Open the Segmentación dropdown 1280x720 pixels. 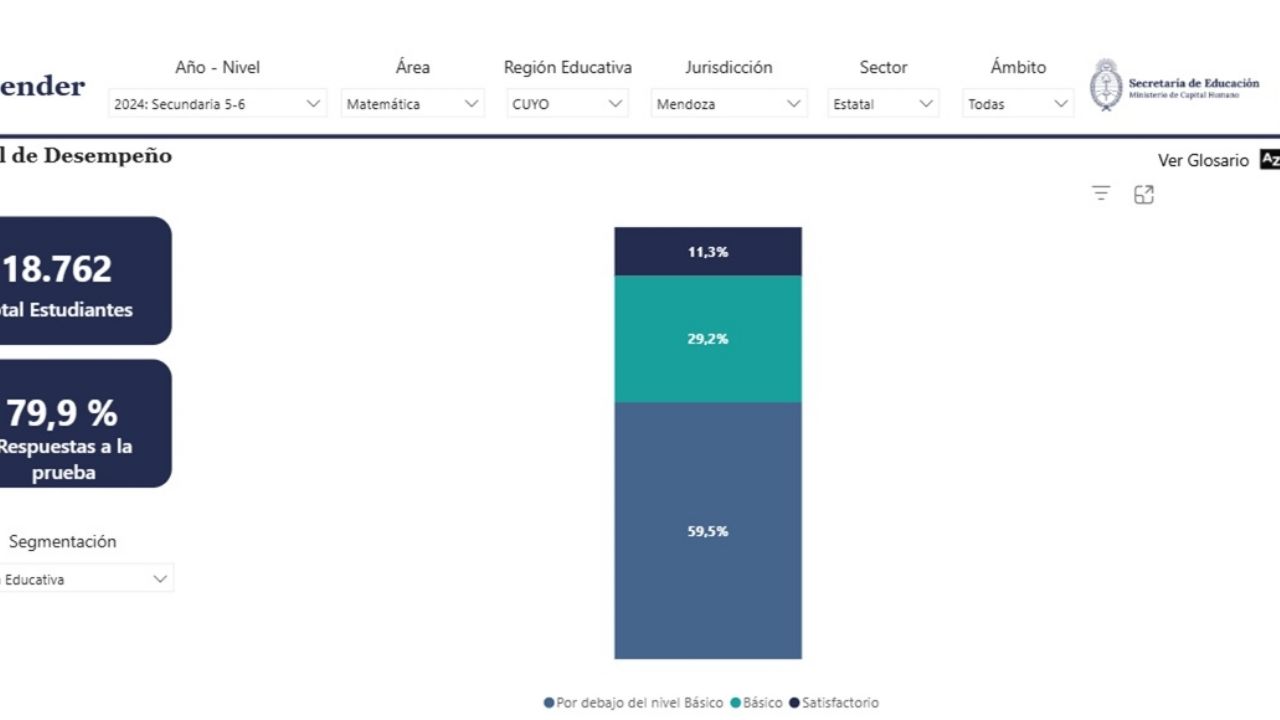[85, 579]
